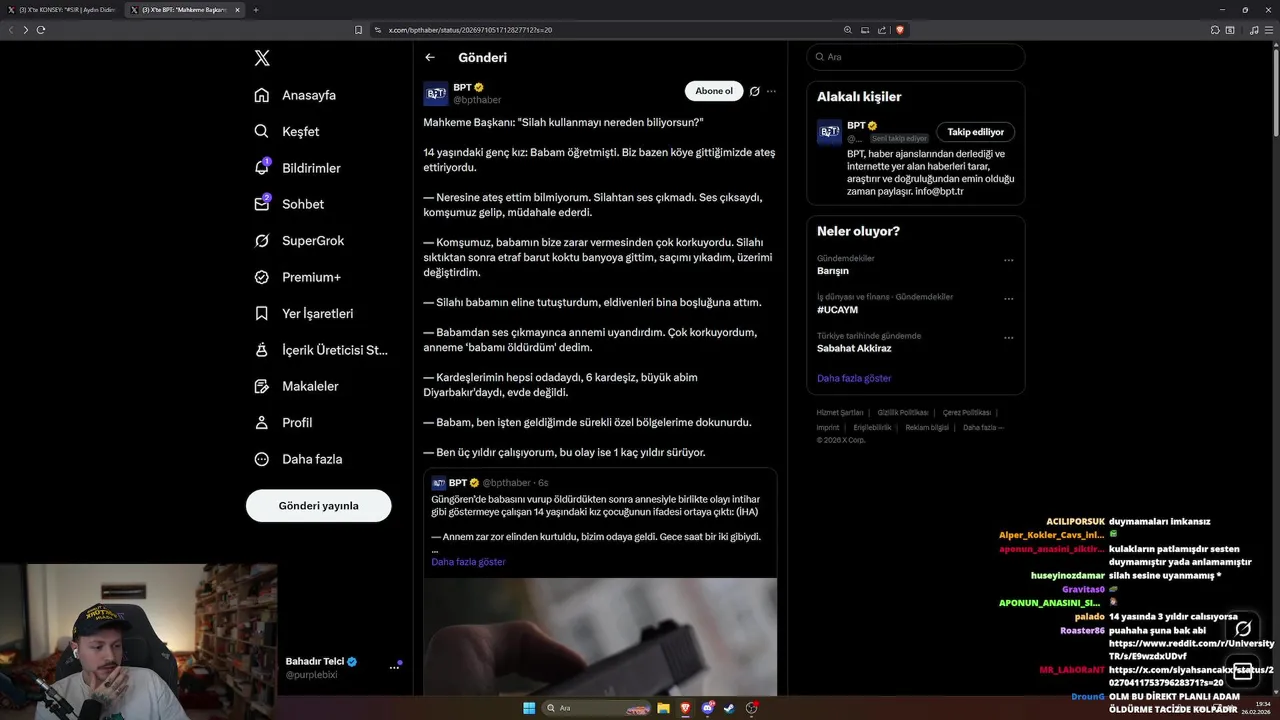1280x720 pixels.
Task: Open Sabahat Akkiraz trending topic
Action: coord(854,348)
